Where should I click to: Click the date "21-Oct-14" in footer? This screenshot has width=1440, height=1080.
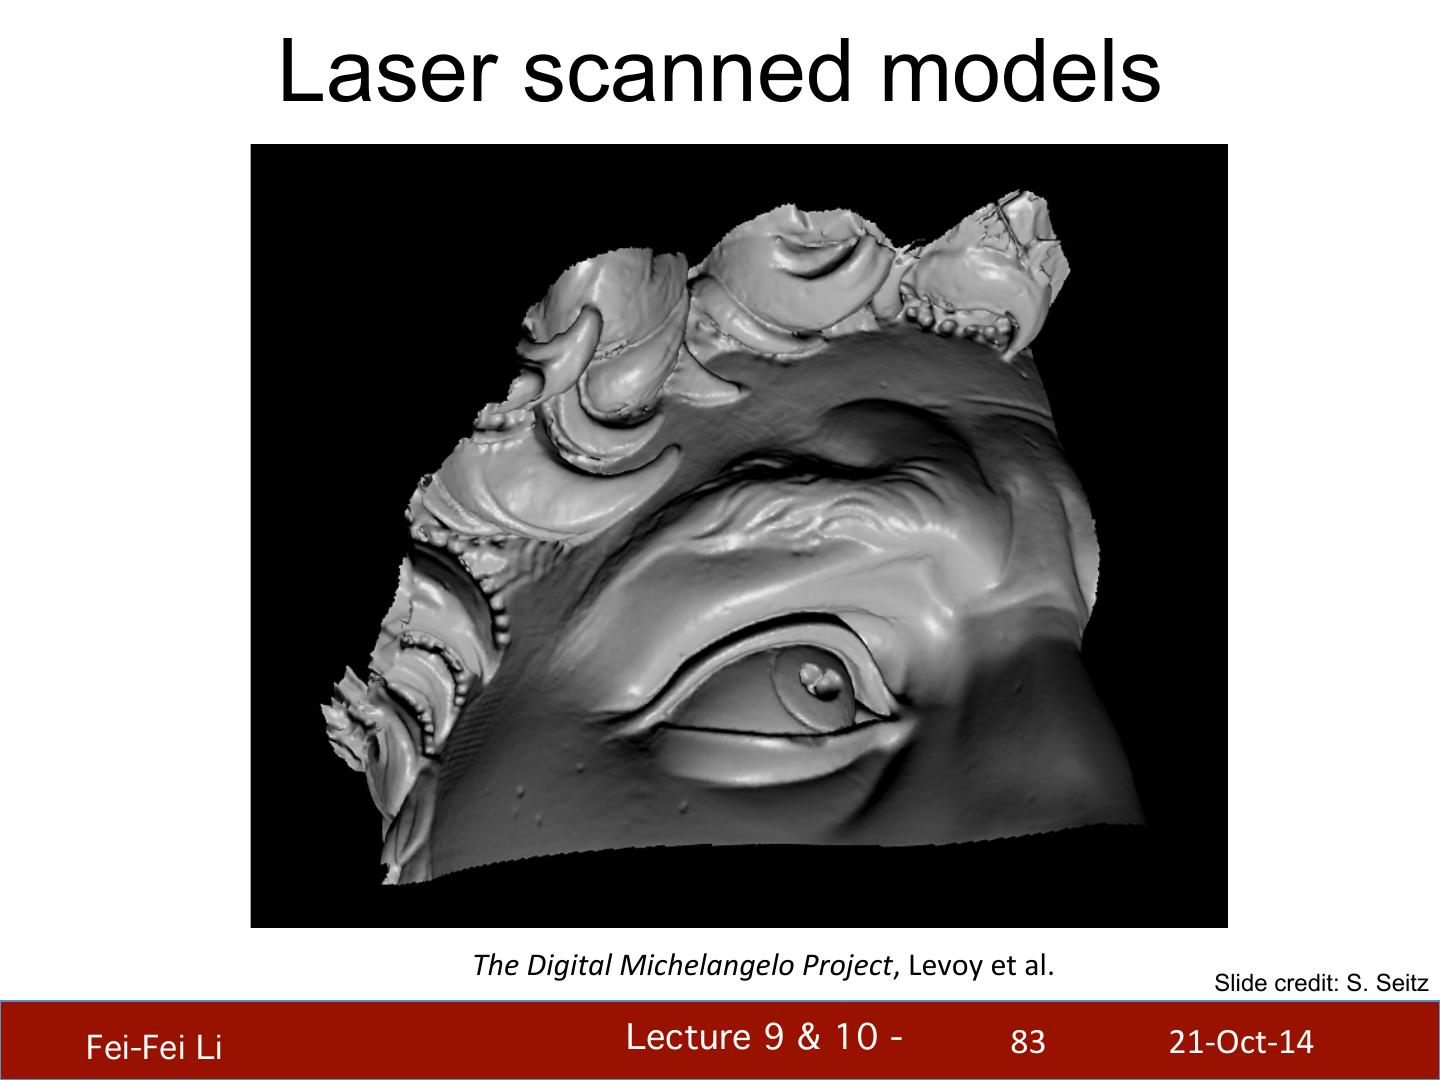[x=1241, y=1042]
